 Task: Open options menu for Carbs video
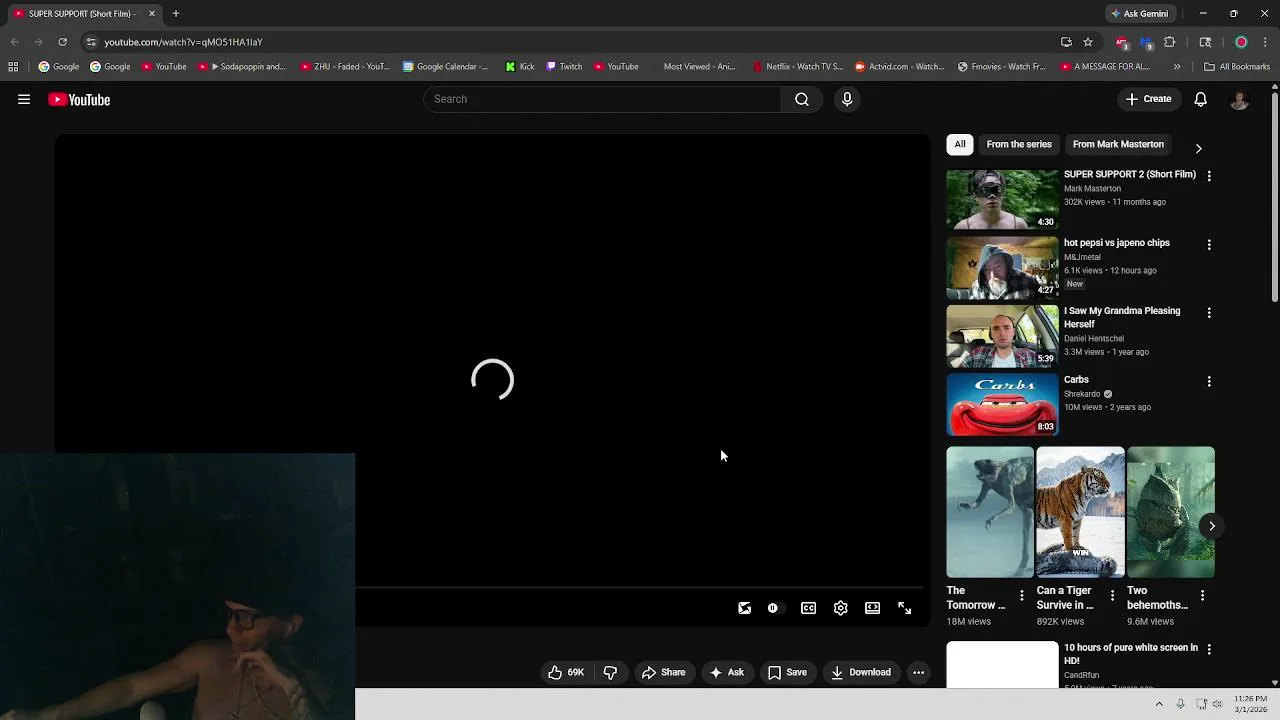[1209, 382]
